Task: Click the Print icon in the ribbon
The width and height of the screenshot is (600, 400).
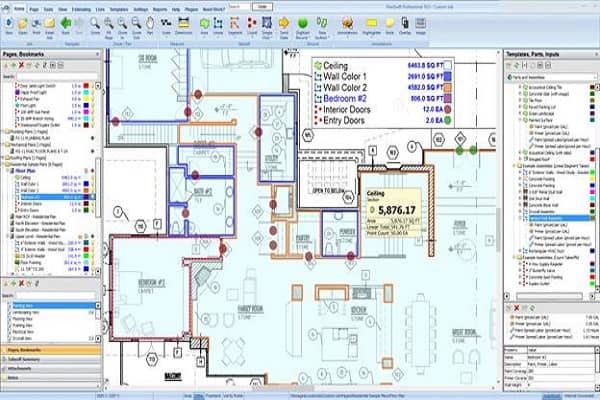Action: point(36,26)
